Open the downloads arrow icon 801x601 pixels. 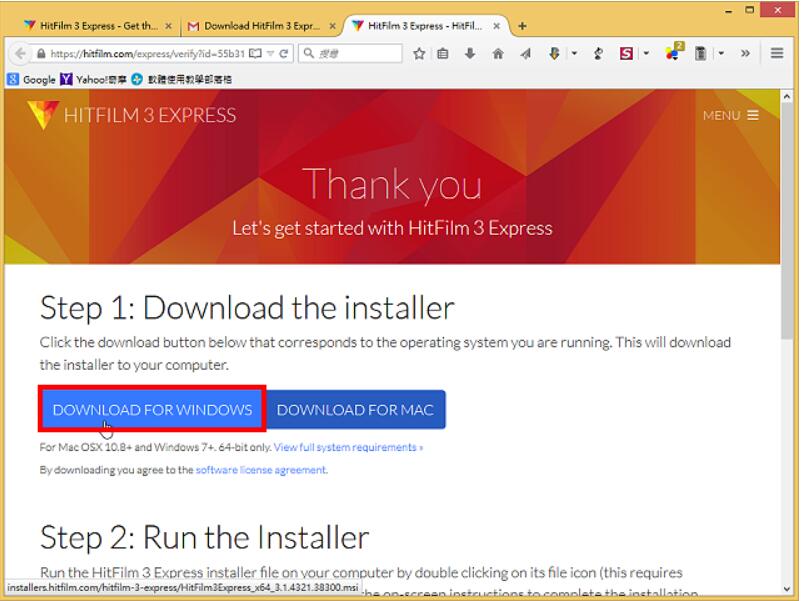(x=470, y=54)
